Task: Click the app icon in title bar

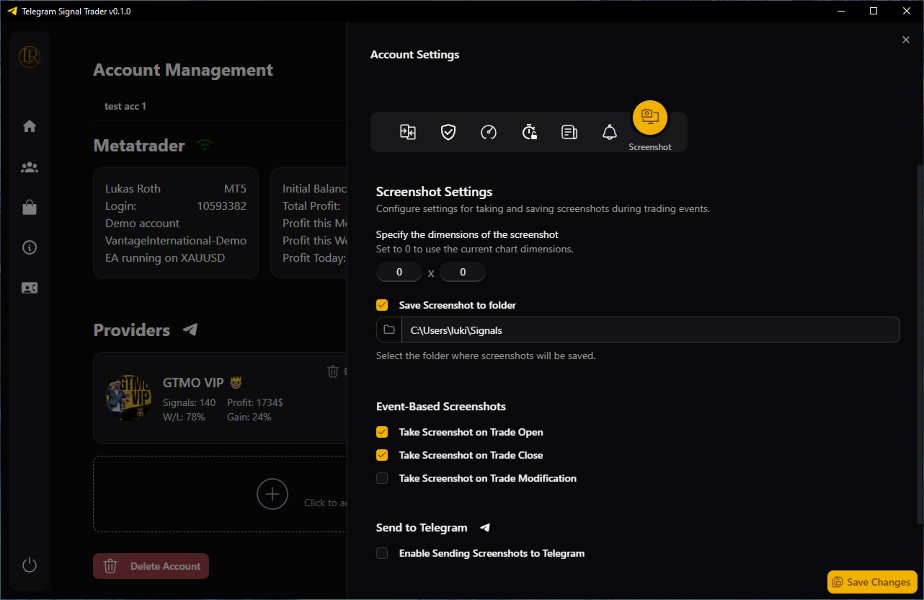Action: [x=12, y=11]
